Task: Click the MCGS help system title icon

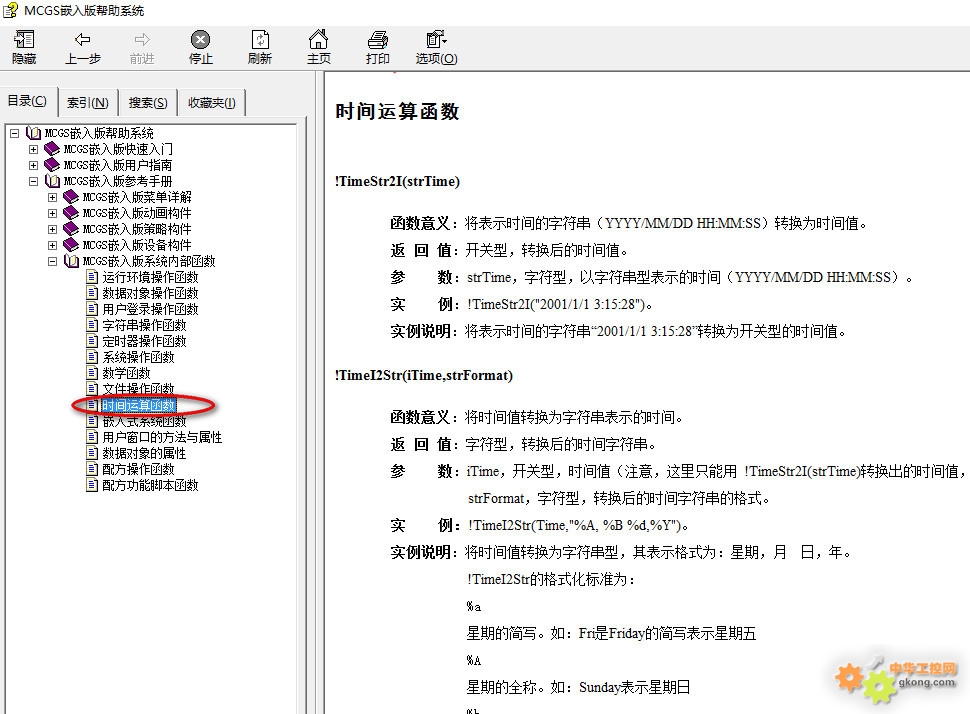Action: (11, 10)
